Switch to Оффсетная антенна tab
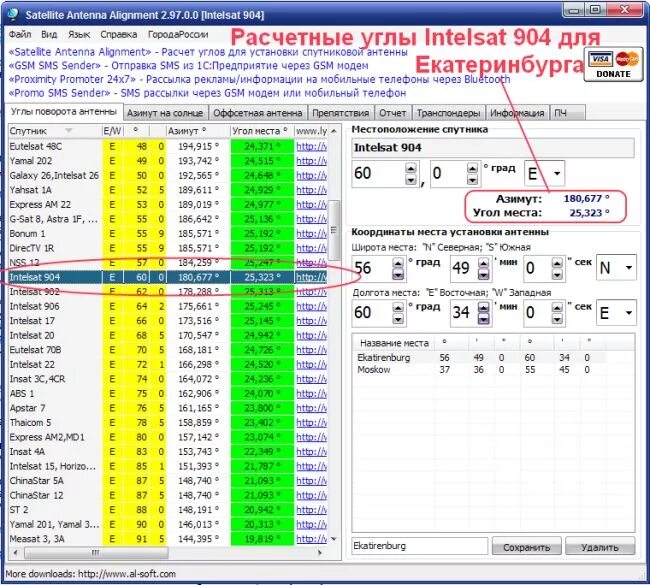Screen dimensions: 650x585 257,113
